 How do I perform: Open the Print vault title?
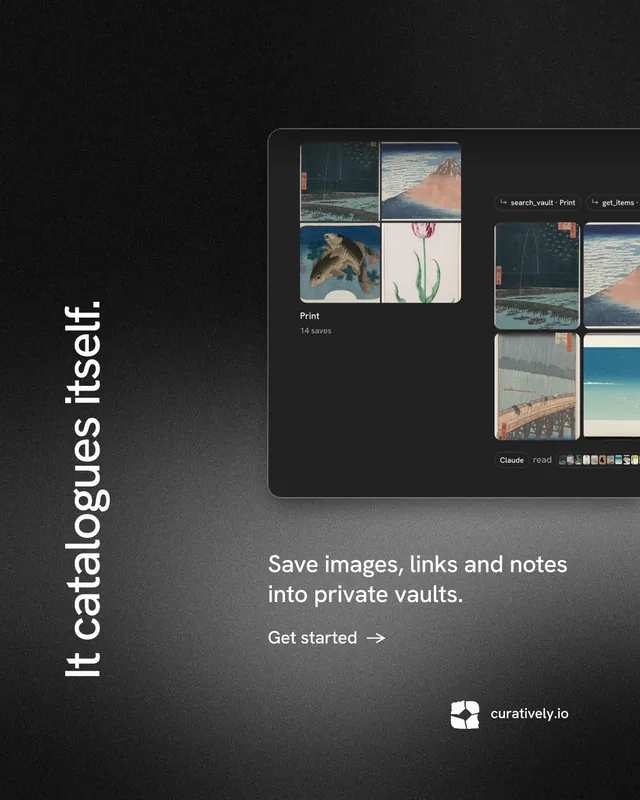(x=310, y=316)
